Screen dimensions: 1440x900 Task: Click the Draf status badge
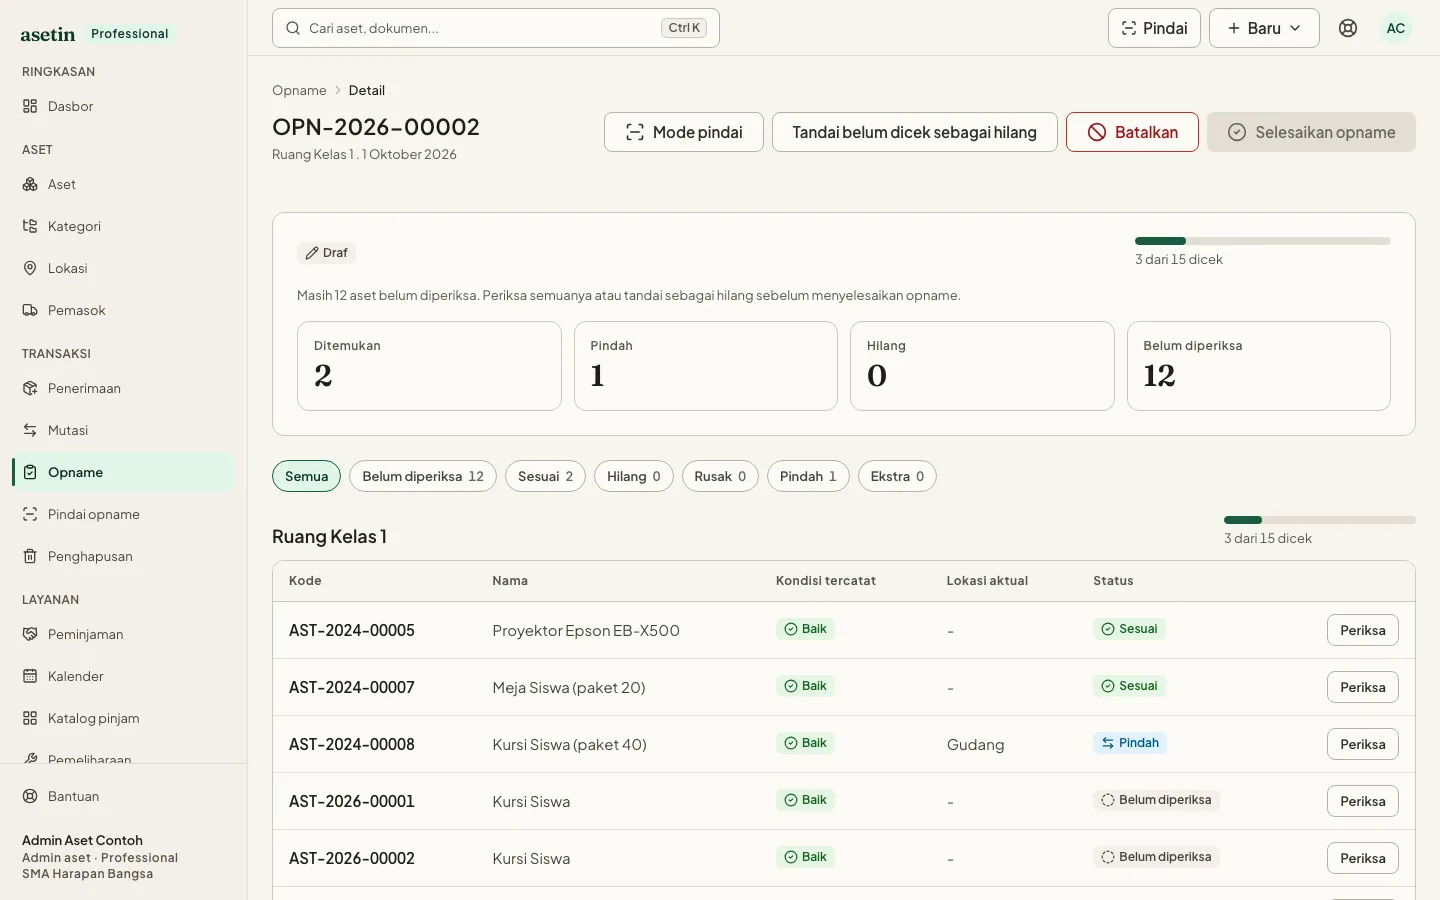click(326, 253)
